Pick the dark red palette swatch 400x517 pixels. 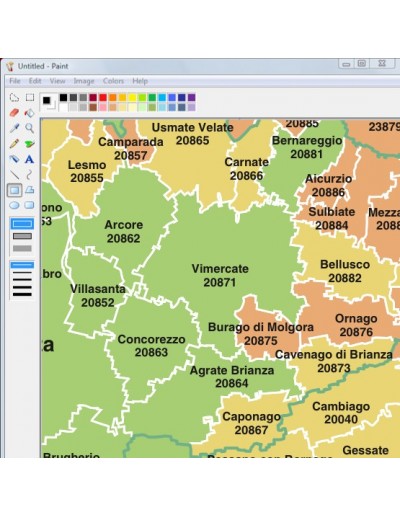click(93, 97)
